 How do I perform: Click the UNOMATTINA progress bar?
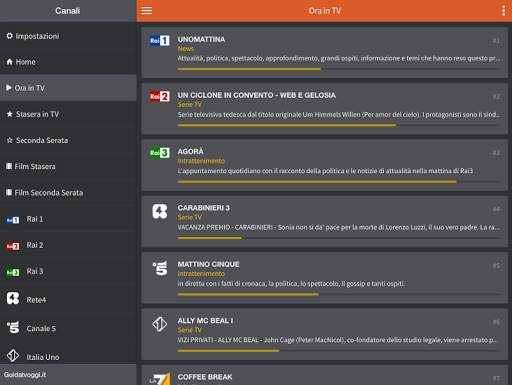[x=338, y=69]
